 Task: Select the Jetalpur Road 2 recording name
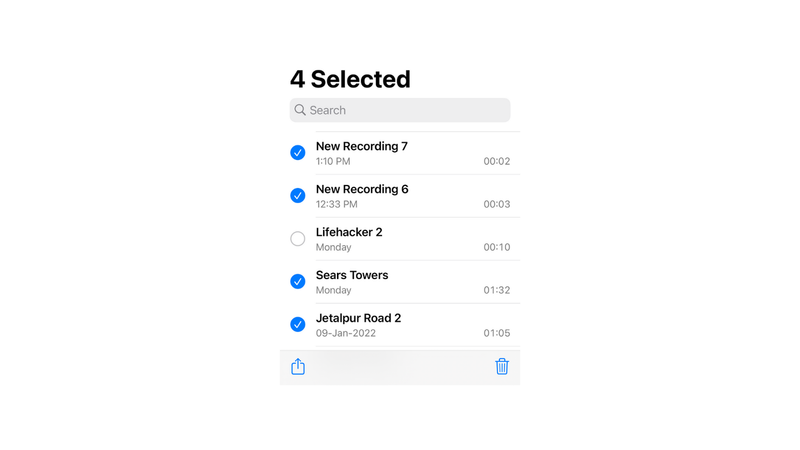pos(359,318)
